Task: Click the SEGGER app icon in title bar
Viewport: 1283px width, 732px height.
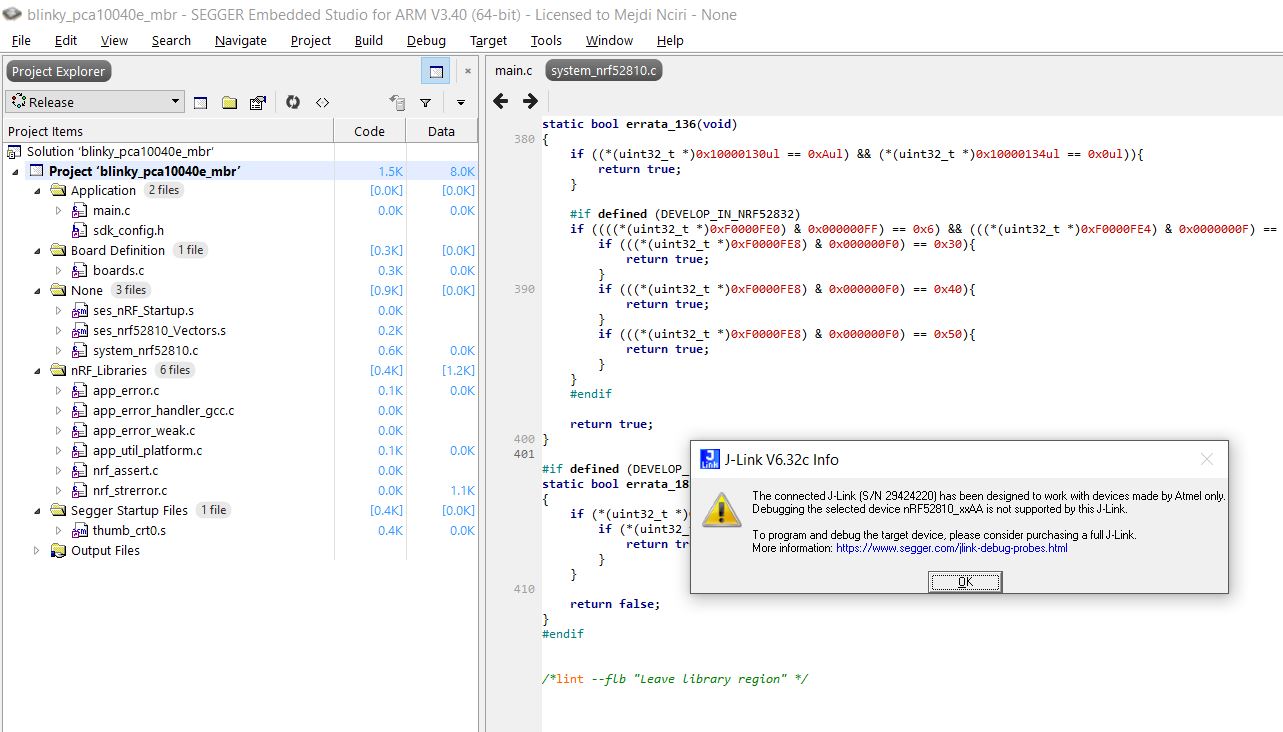Action: coord(12,14)
